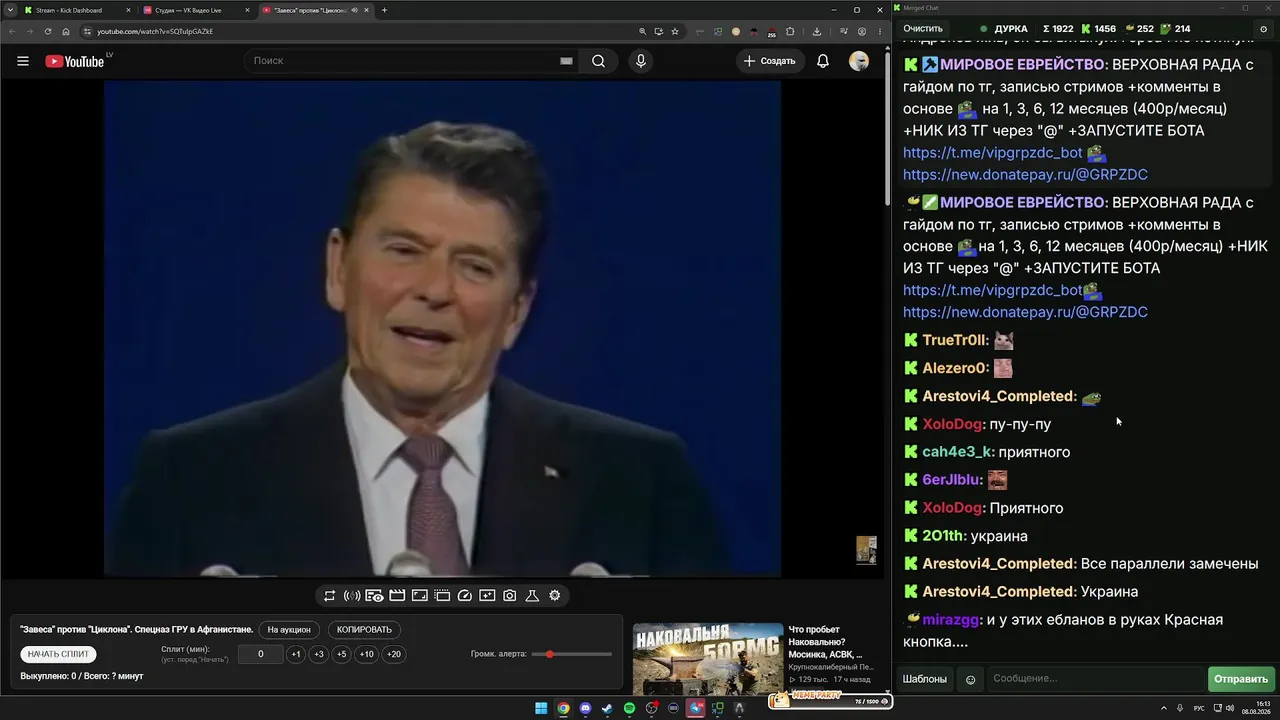This screenshot has width=1280, height=720.
Task: Switch to Stream - Kick Dashboard tab
Action: click(x=78, y=10)
